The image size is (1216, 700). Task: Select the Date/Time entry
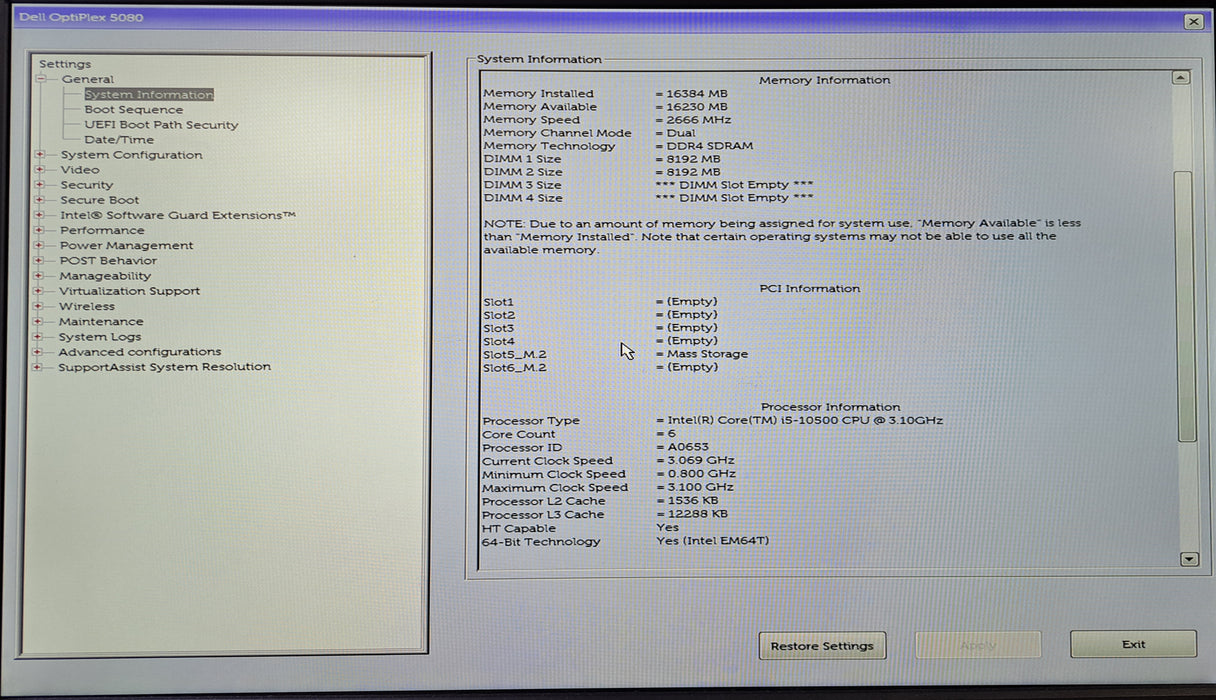119,140
